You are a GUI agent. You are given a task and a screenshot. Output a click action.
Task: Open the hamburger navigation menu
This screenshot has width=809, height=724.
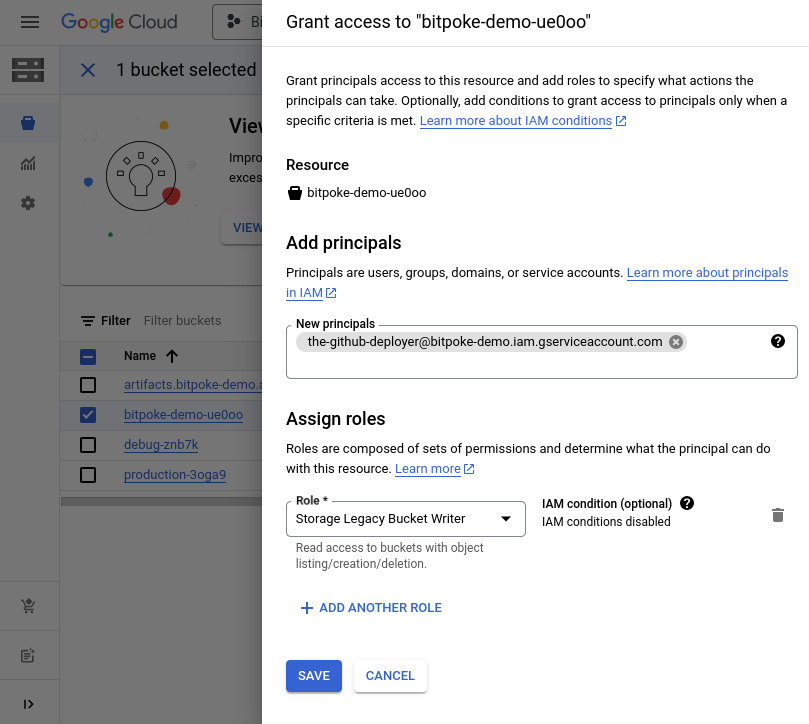pos(29,21)
